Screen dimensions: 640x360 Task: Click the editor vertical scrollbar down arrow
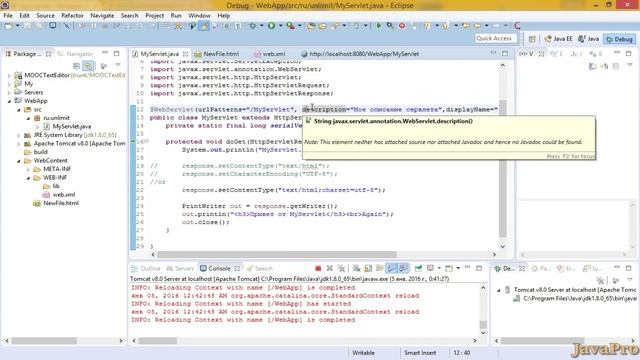pyautogui.click(x=503, y=246)
